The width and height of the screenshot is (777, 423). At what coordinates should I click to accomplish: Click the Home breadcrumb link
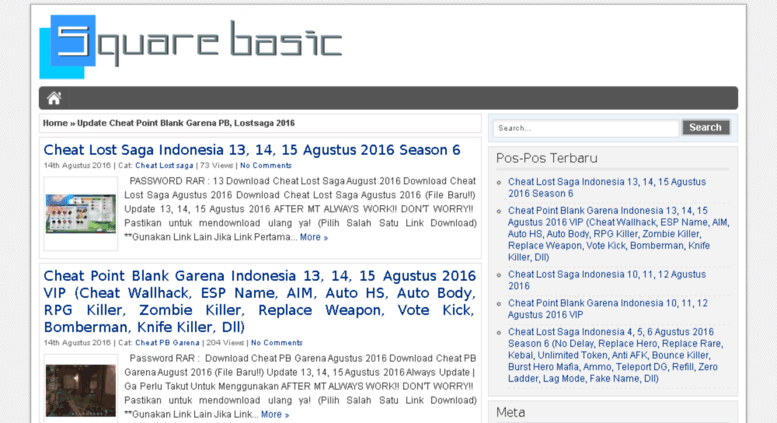pyautogui.click(x=55, y=123)
